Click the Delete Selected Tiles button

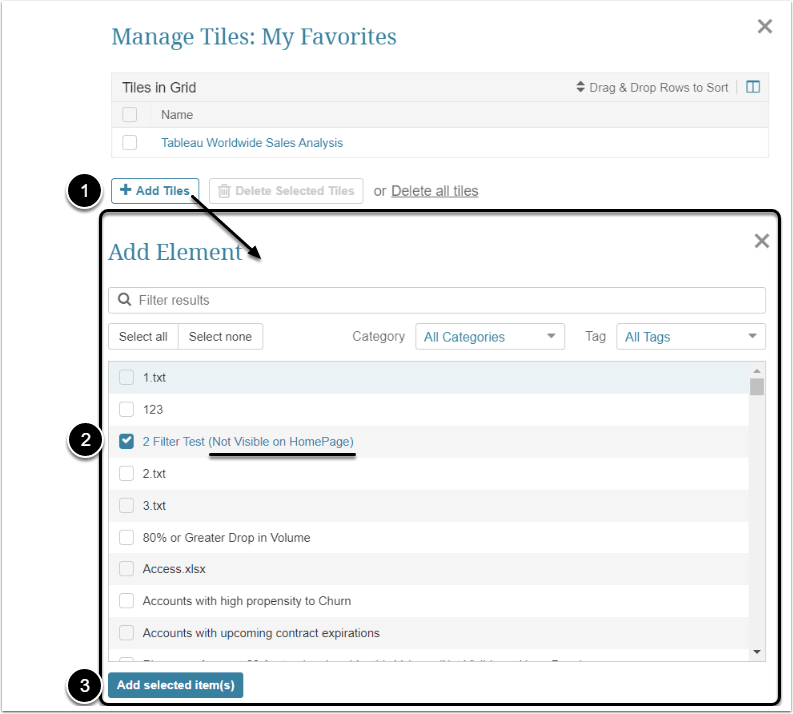tap(286, 191)
